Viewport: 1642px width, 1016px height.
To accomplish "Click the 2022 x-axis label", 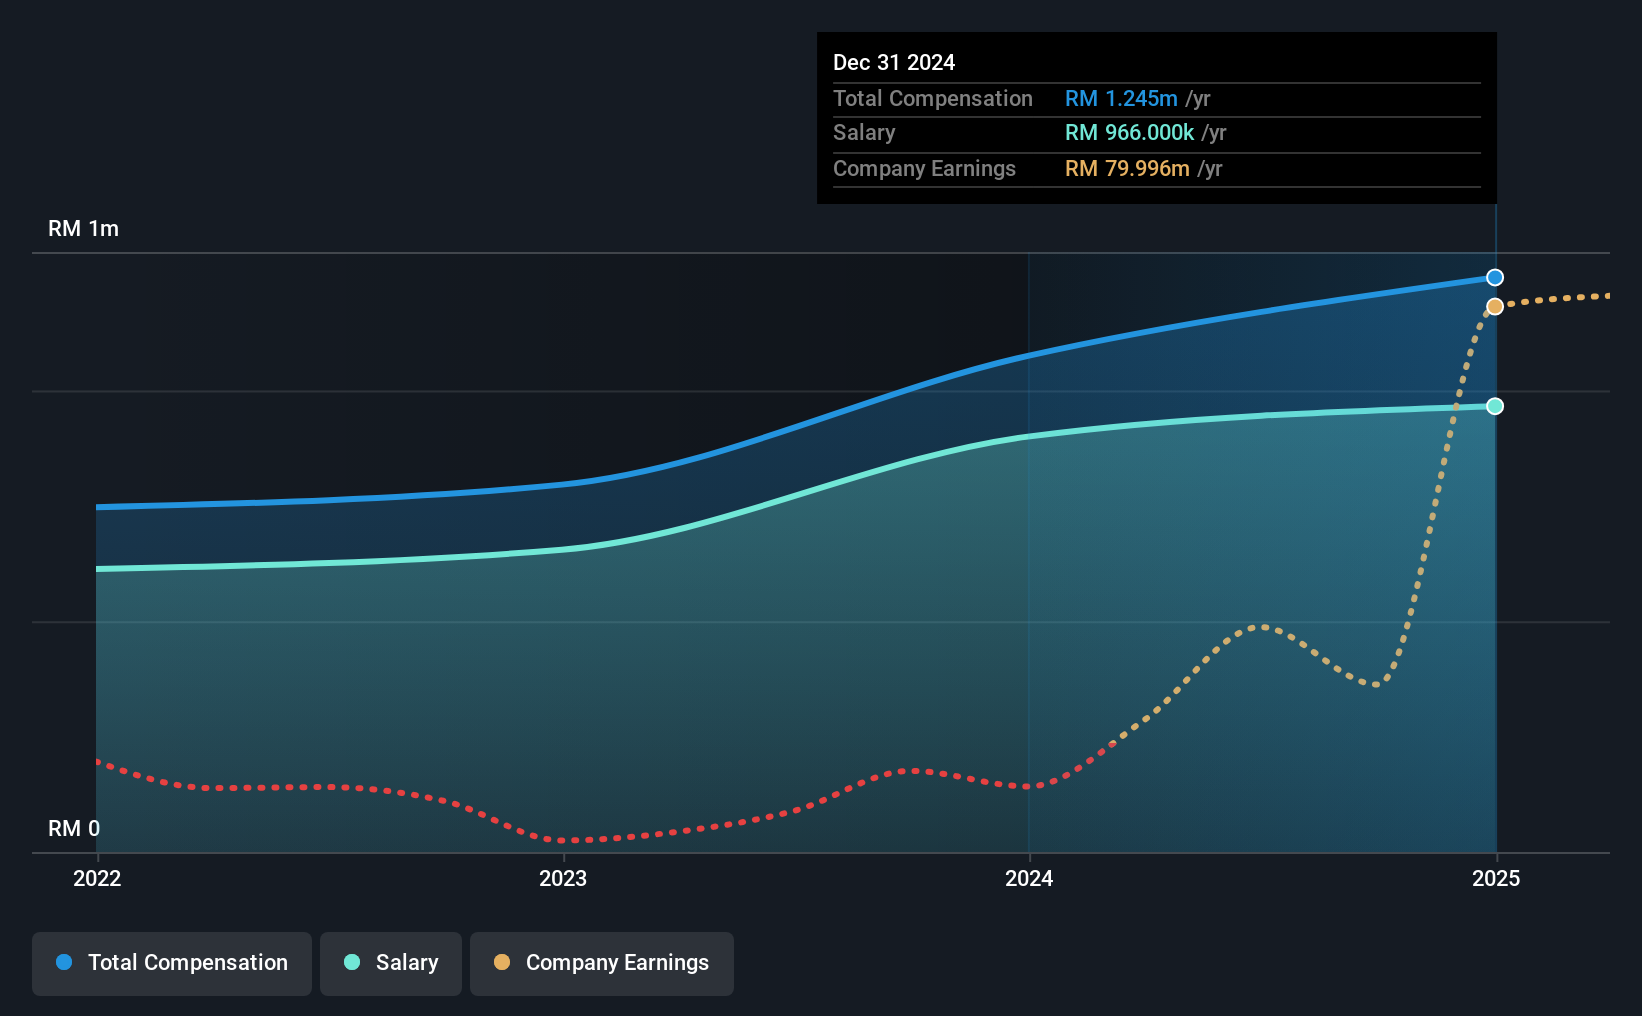I will [x=97, y=878].
